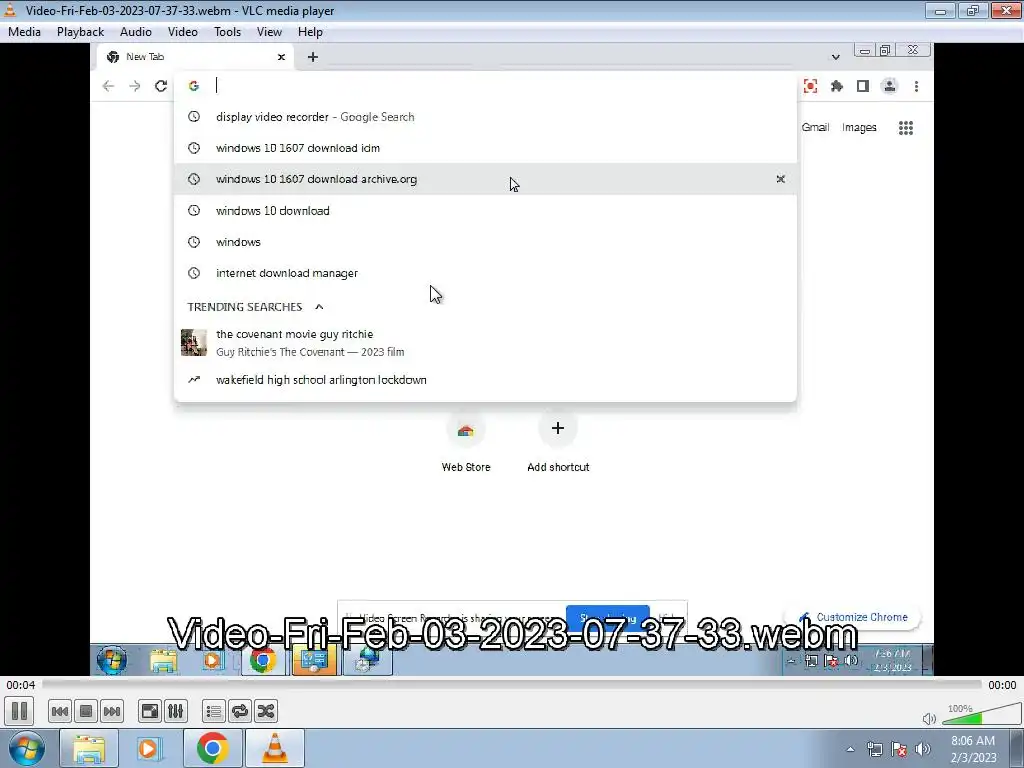1024x768 pixels.
Task: Open the Gmail link
Action: [815, 127]
